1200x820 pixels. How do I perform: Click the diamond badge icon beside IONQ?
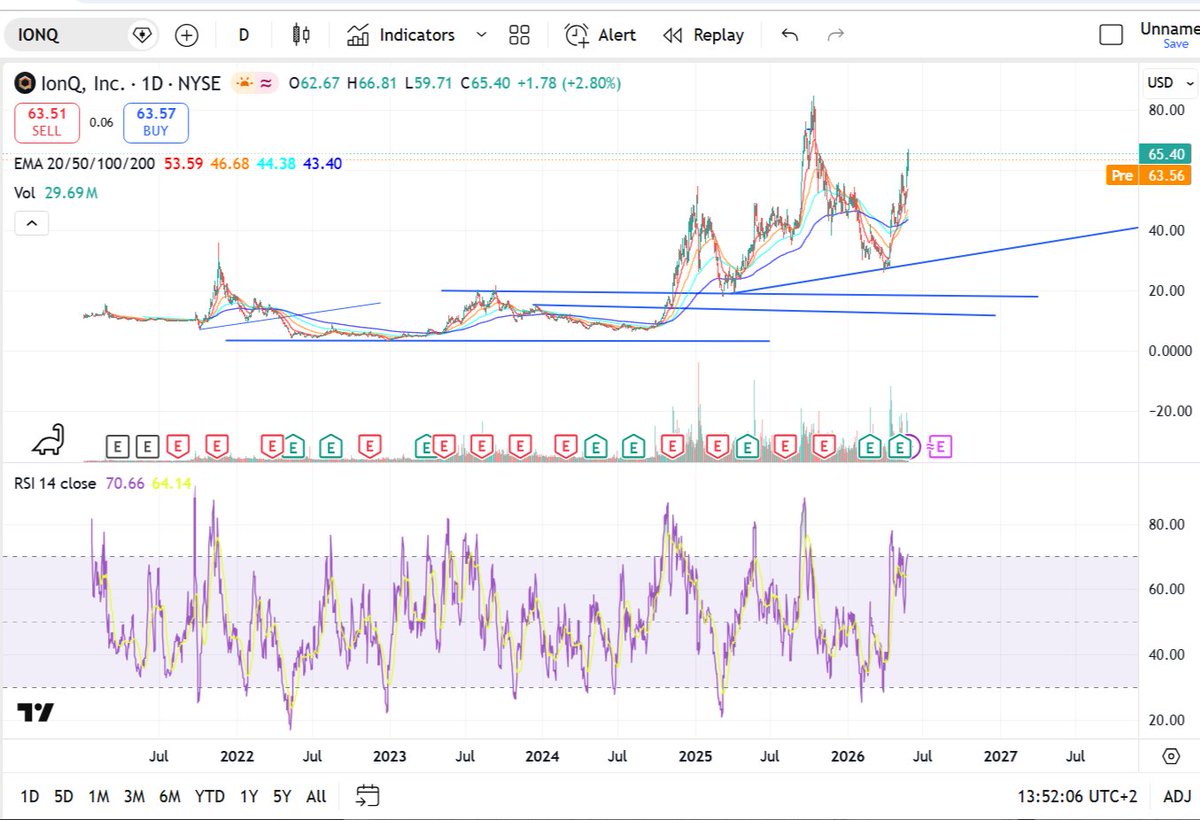142,35
